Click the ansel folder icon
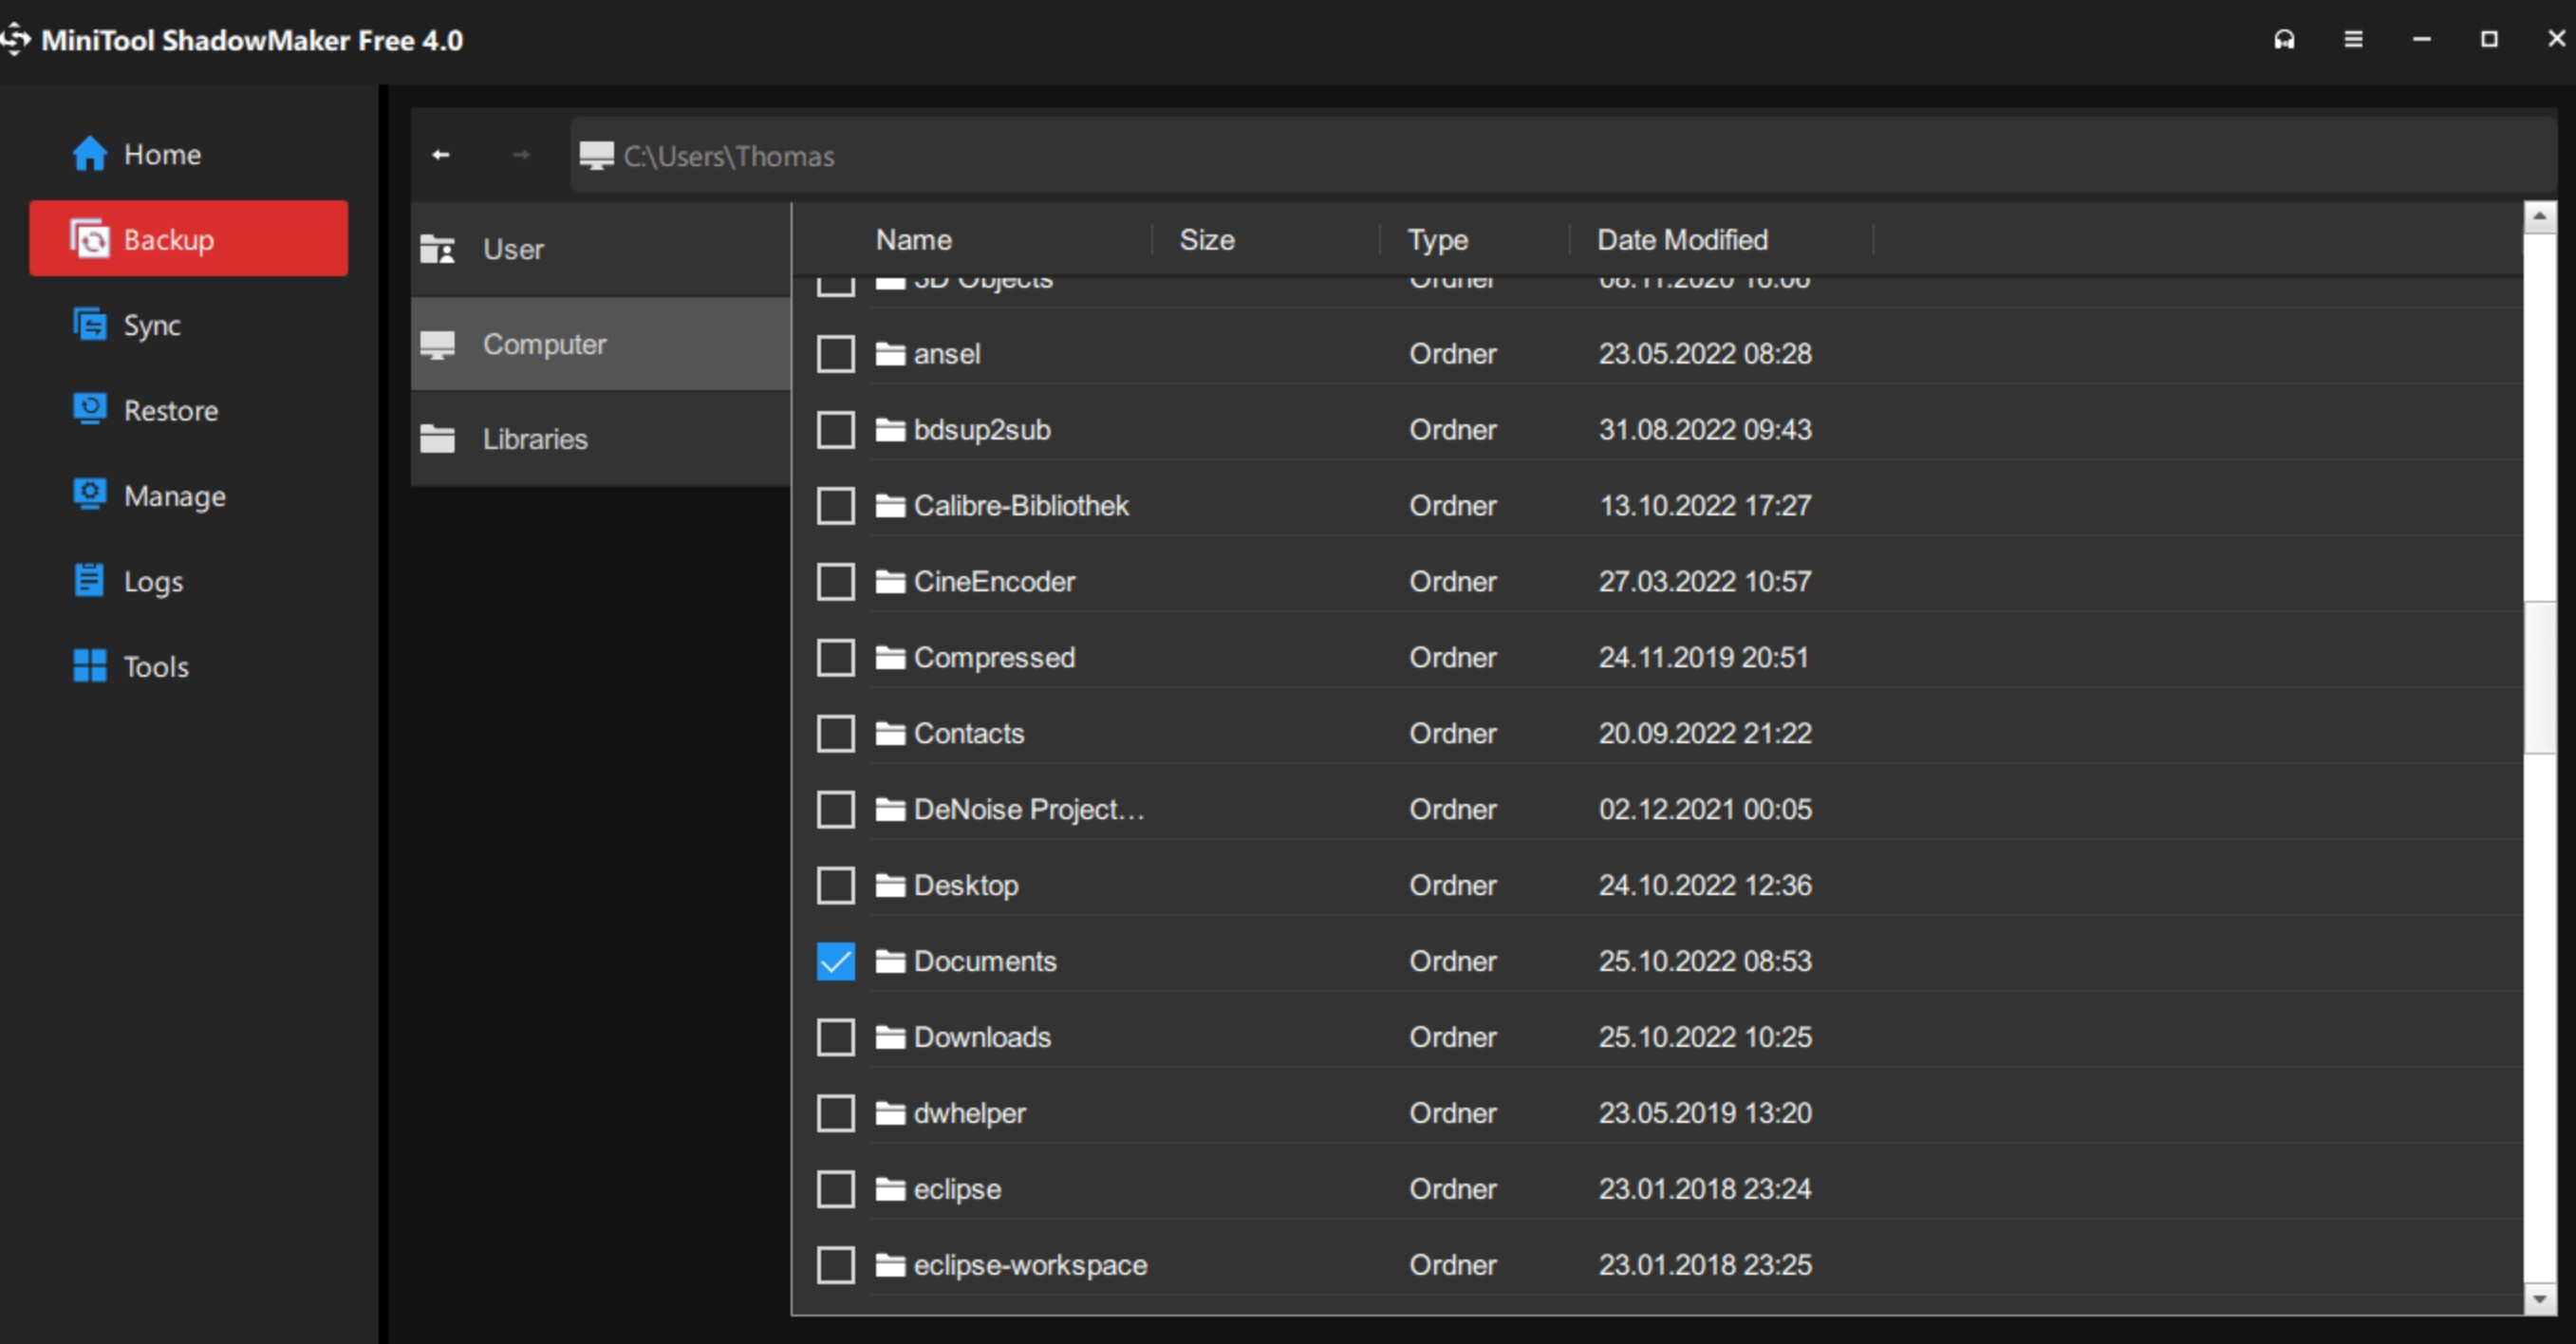 click(x=890, y=354)
